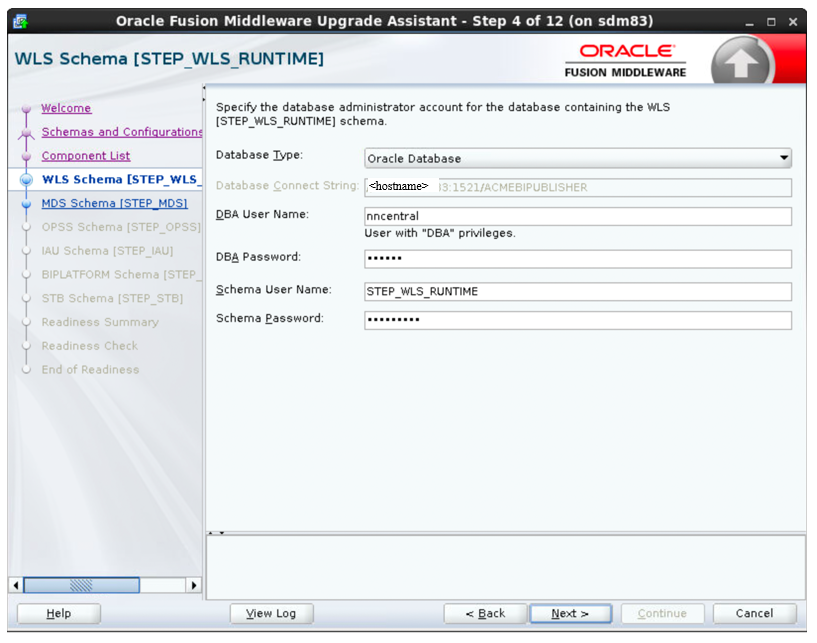This screenshot has width=817, height=643.
Task: Click STB Schema [STEP_STB] step
Action: (x=113, y=299)
